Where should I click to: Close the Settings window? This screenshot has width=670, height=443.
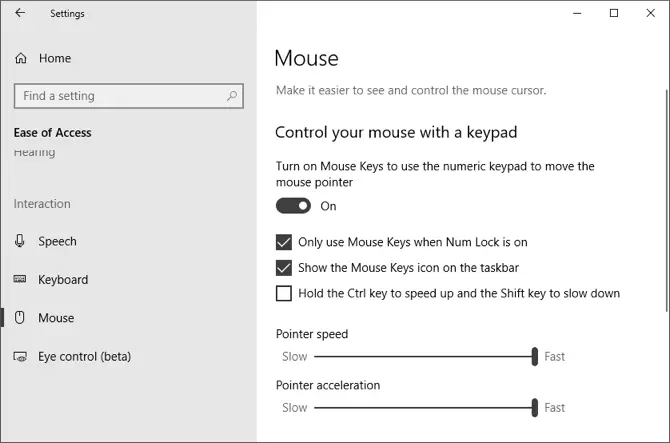pos(650,13)
